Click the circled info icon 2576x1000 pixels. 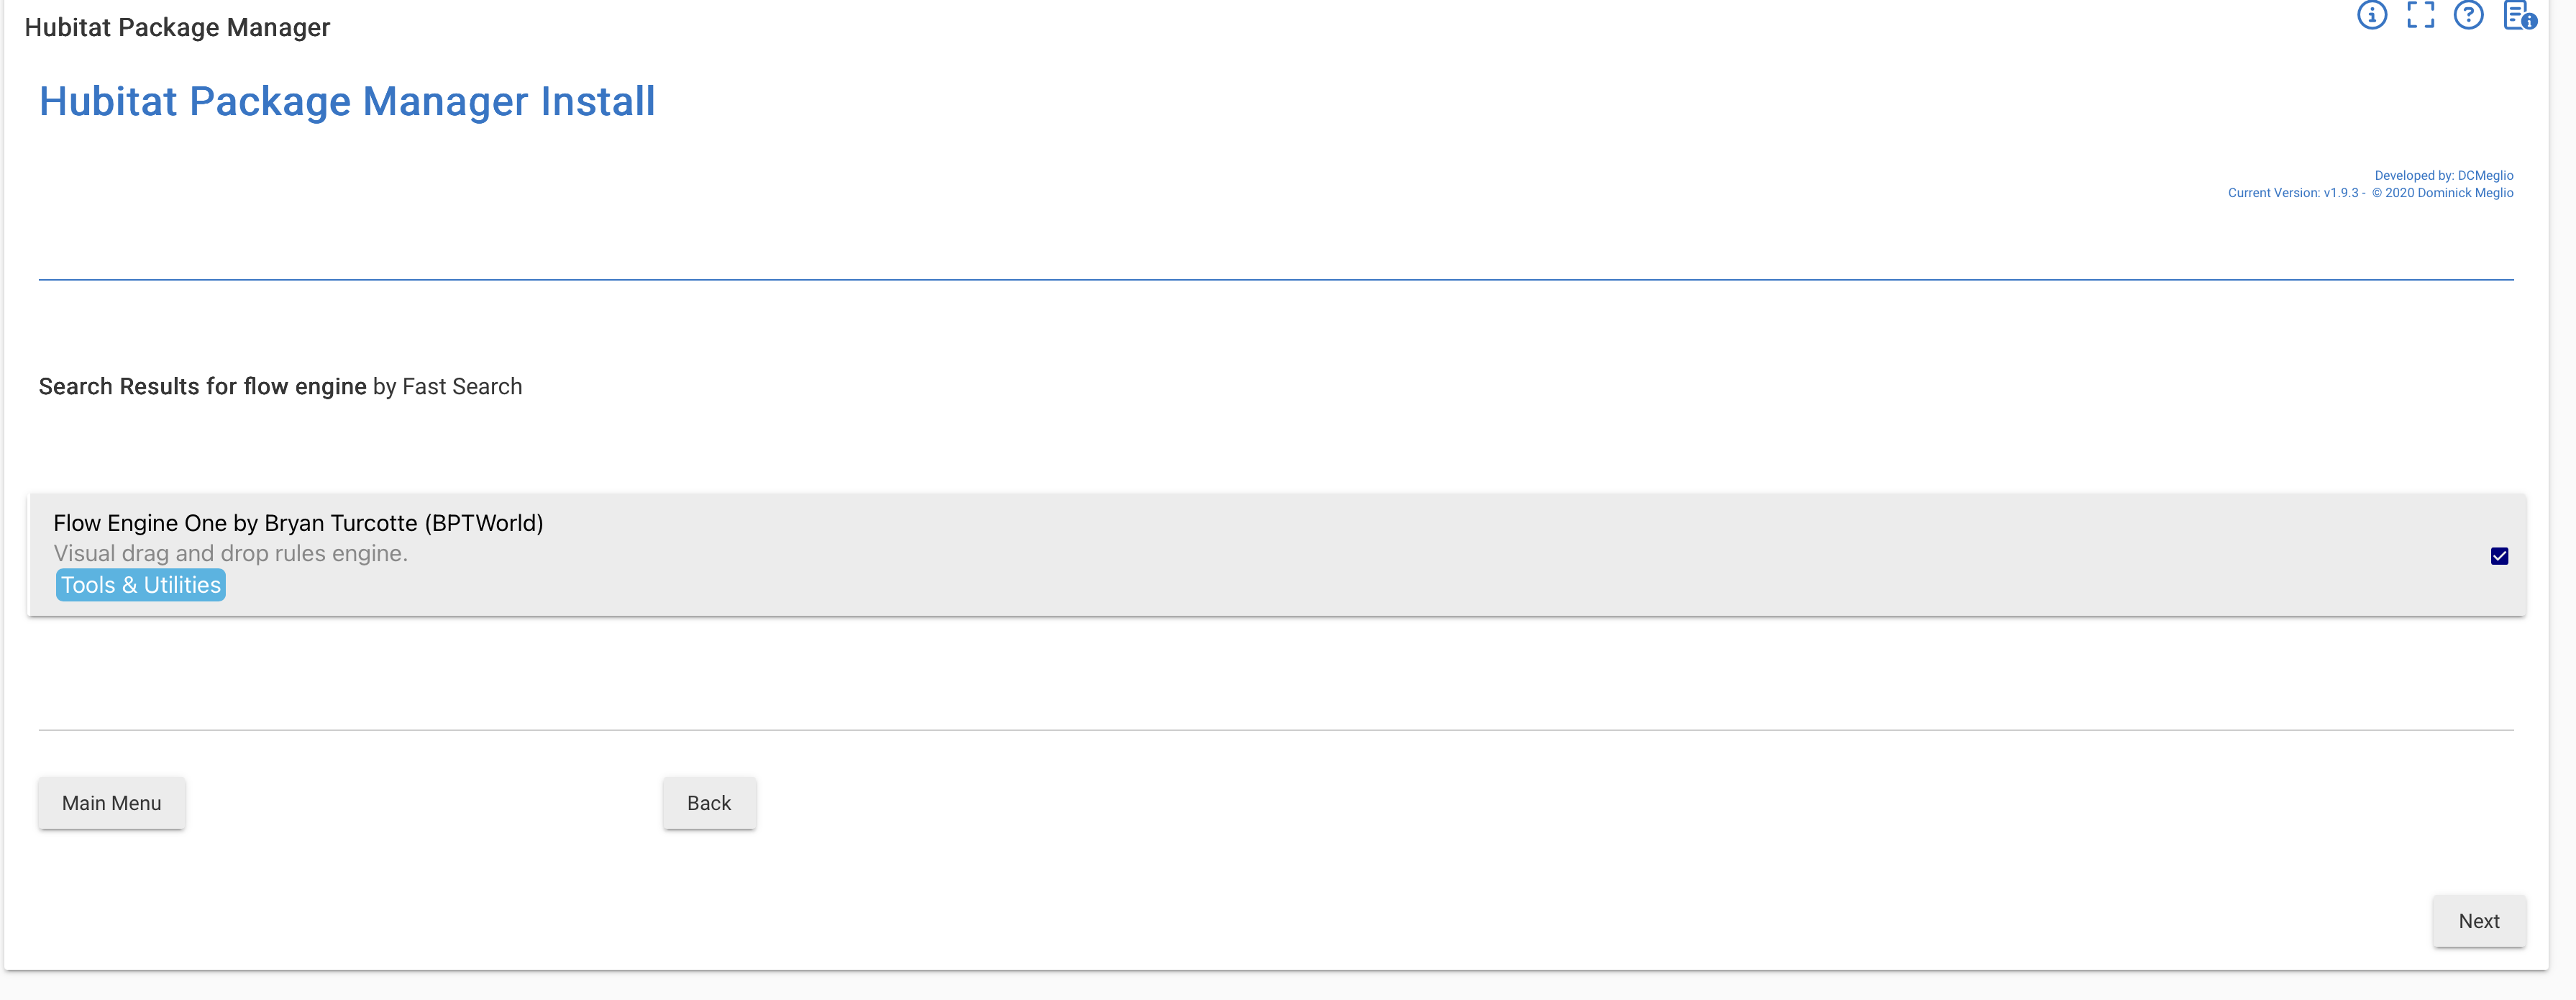pyautogui.click(x=2371, y=15)
